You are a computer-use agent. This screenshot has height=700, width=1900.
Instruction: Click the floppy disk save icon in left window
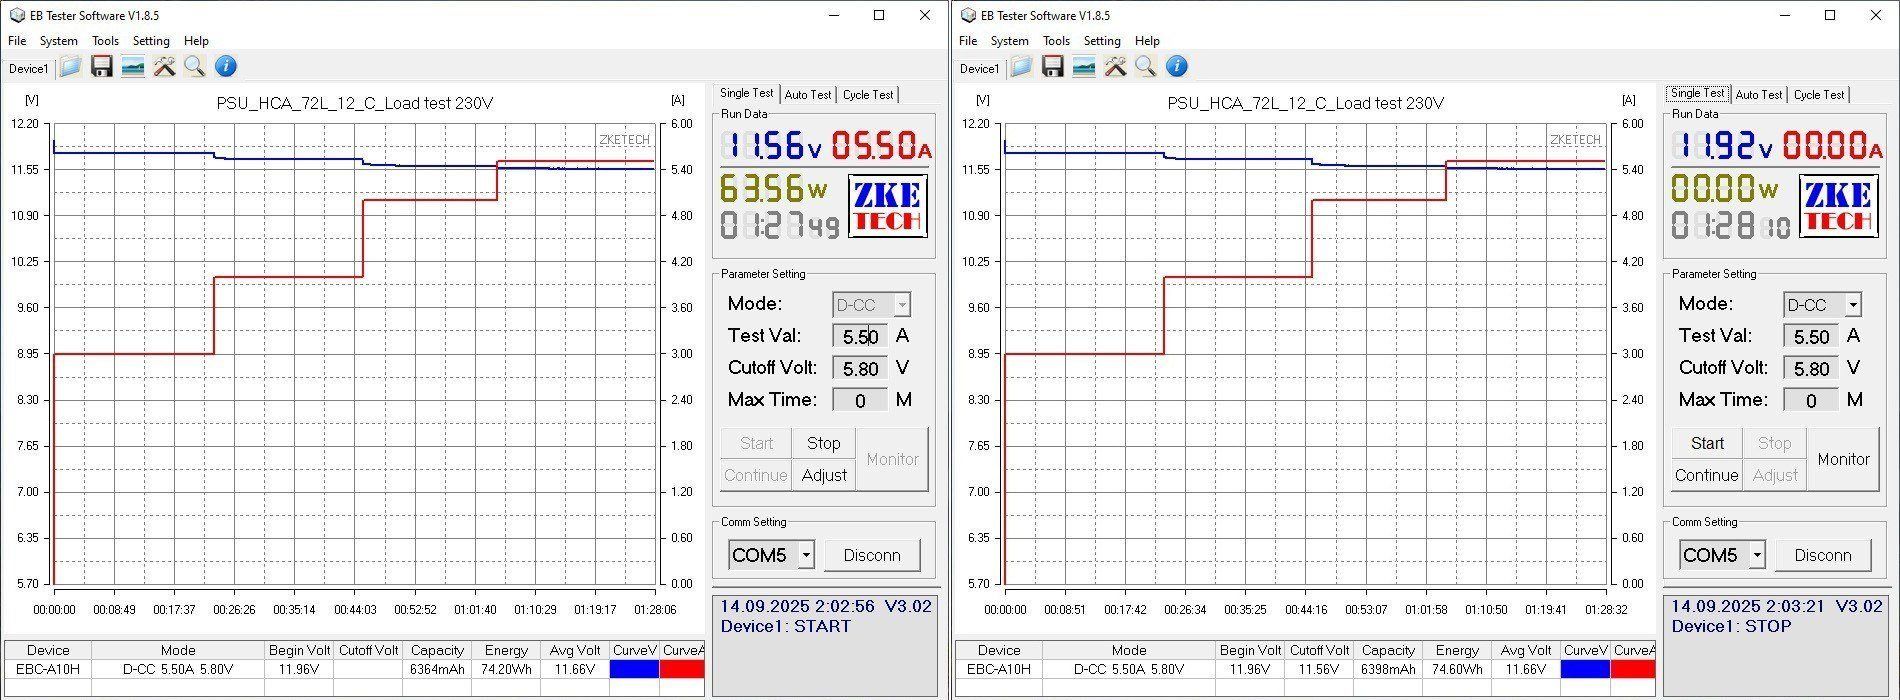[x=101, y=67]
